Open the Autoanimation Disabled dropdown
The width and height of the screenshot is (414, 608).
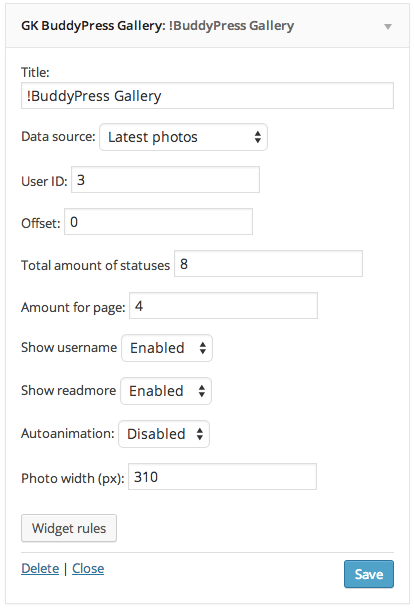(164, 434)
